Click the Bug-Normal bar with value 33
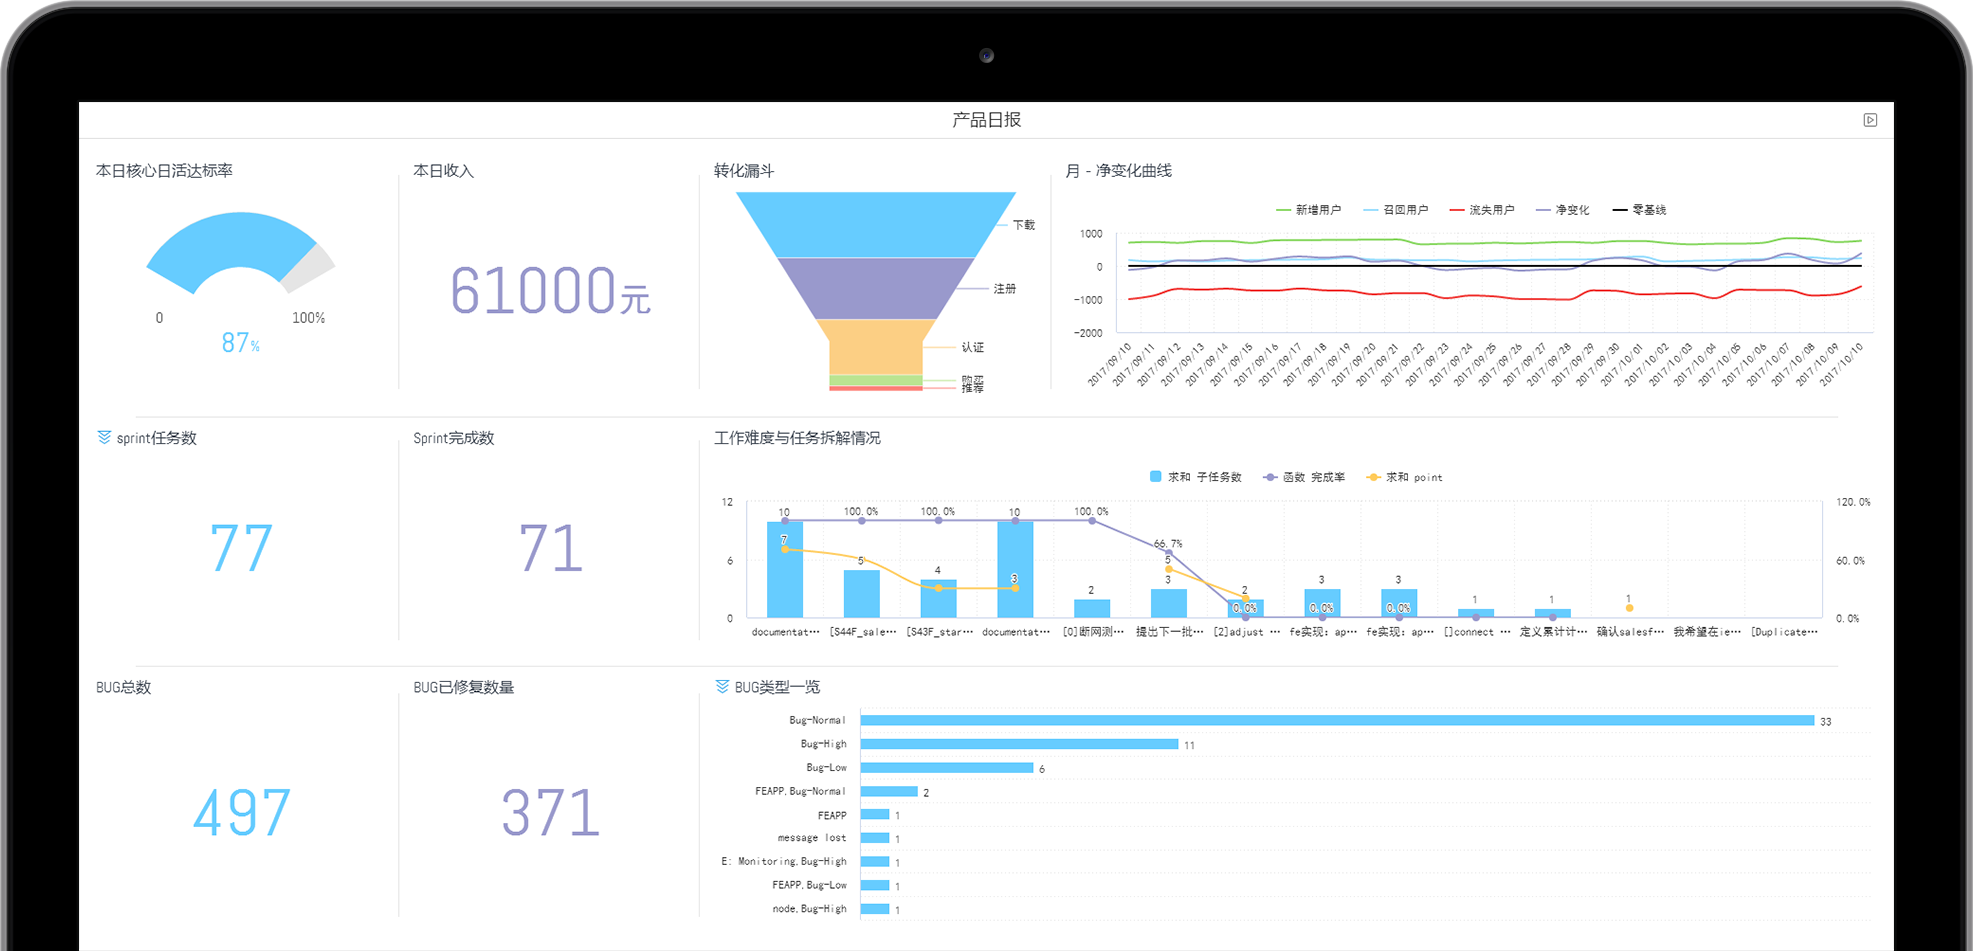 pos(1337,720)
